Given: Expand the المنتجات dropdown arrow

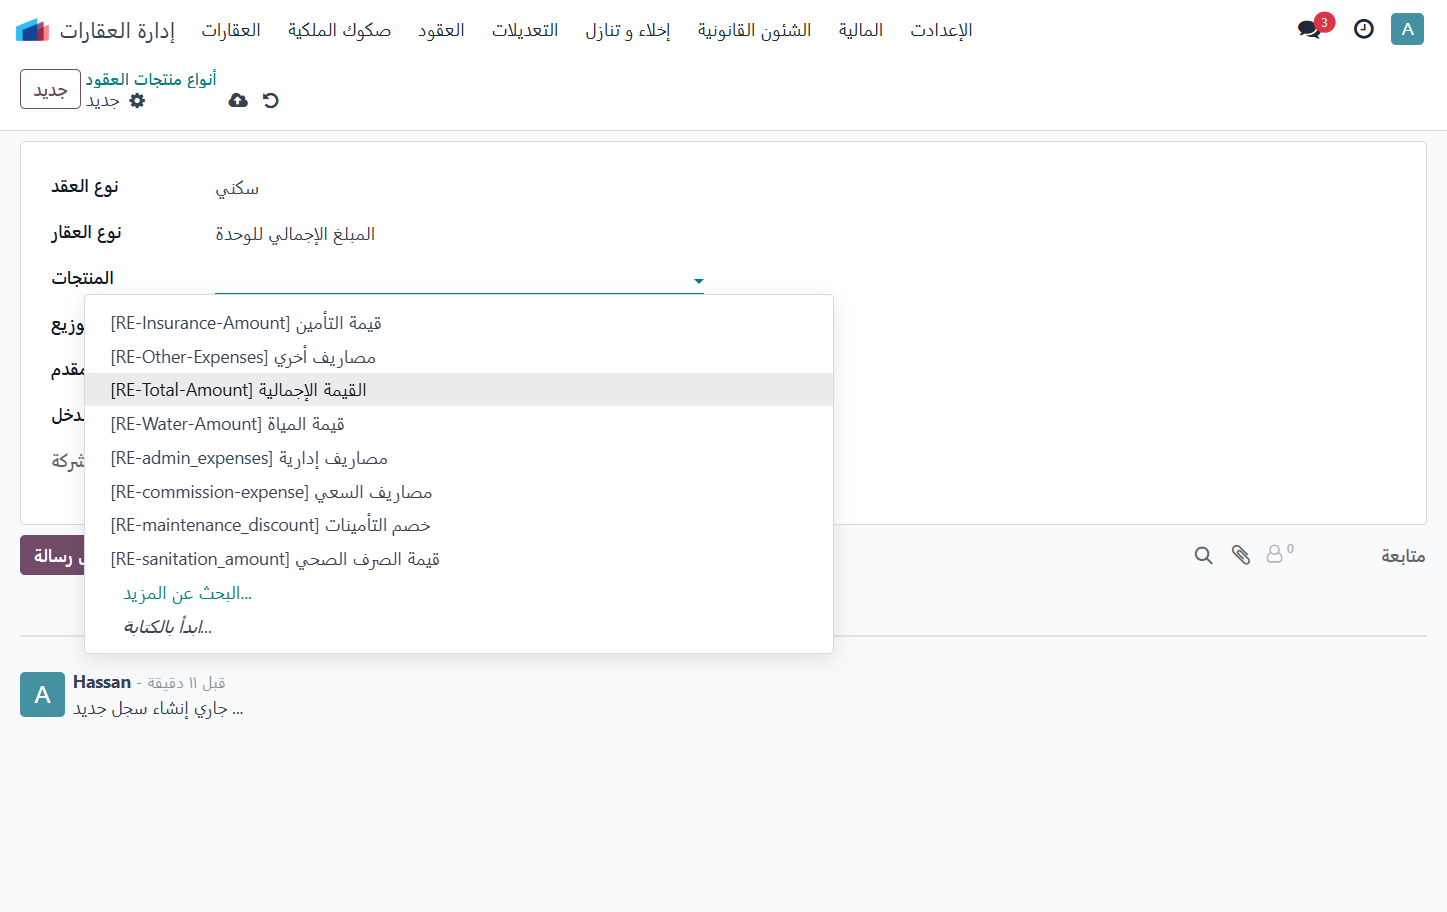Looking at the screenshot, I should [x=699, y=281].
